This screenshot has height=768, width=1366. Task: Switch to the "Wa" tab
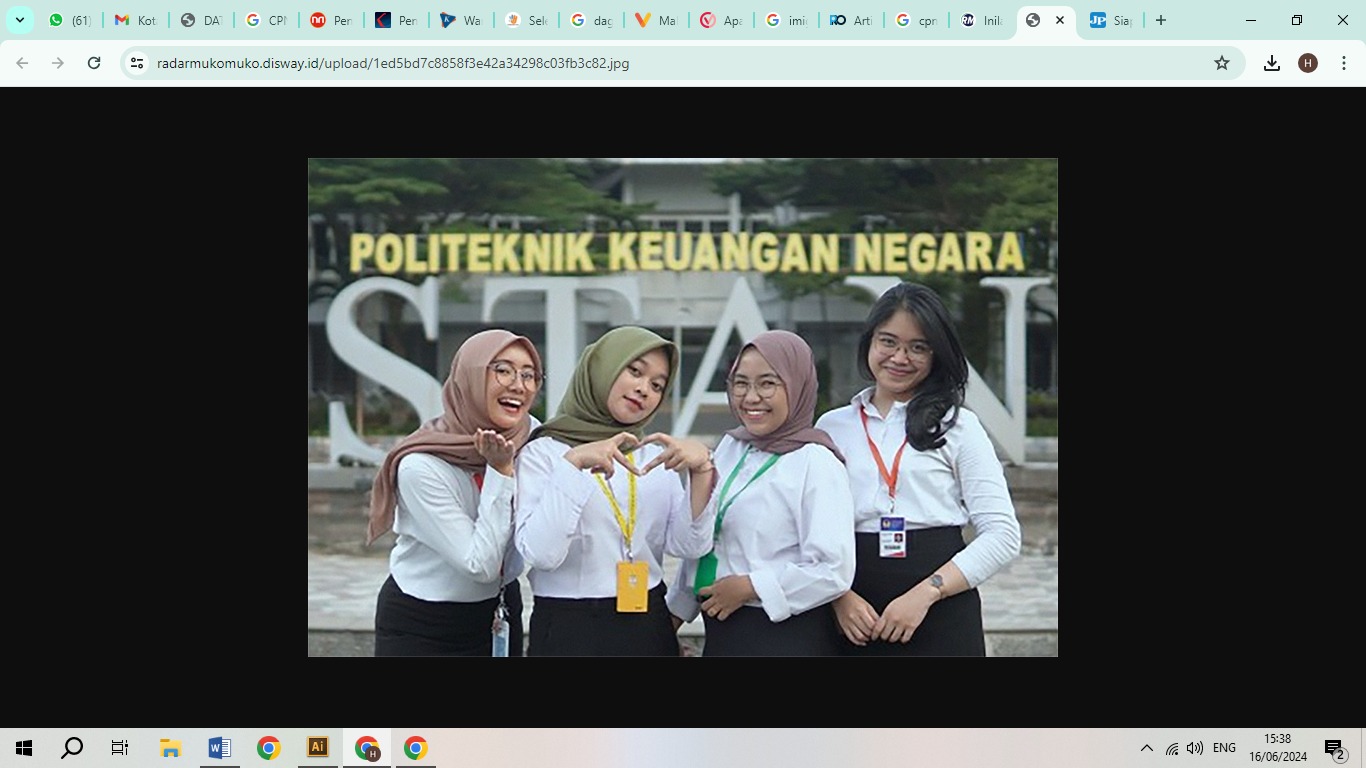coord(462,20)
